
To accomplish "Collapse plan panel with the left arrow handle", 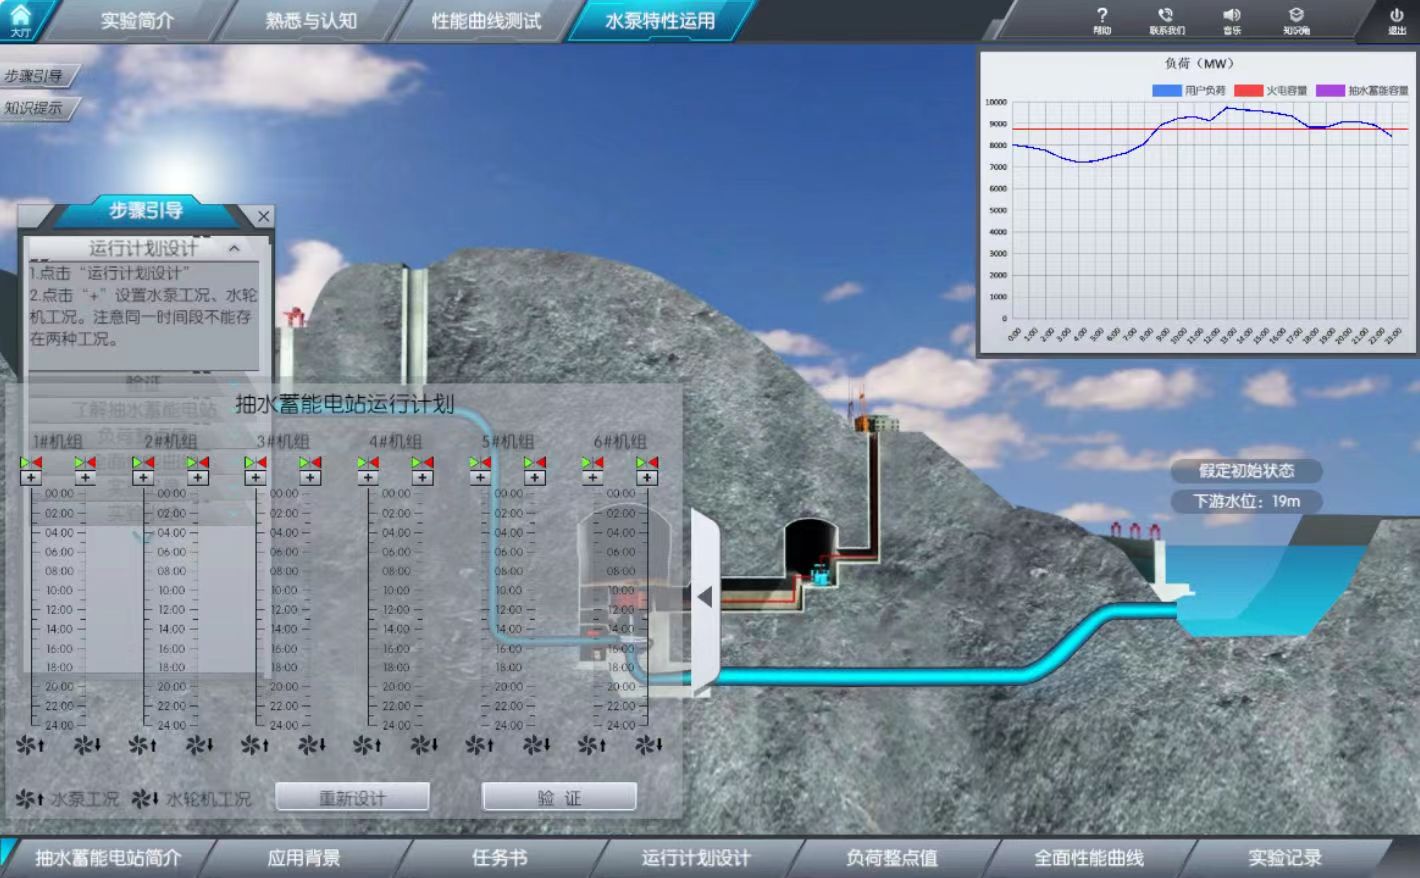I will (x=705, y=597).
